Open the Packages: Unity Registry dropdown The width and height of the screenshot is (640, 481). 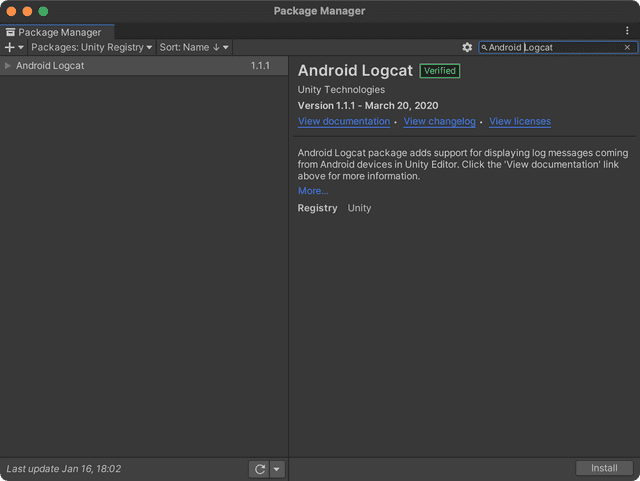click(x=91, y=47)
